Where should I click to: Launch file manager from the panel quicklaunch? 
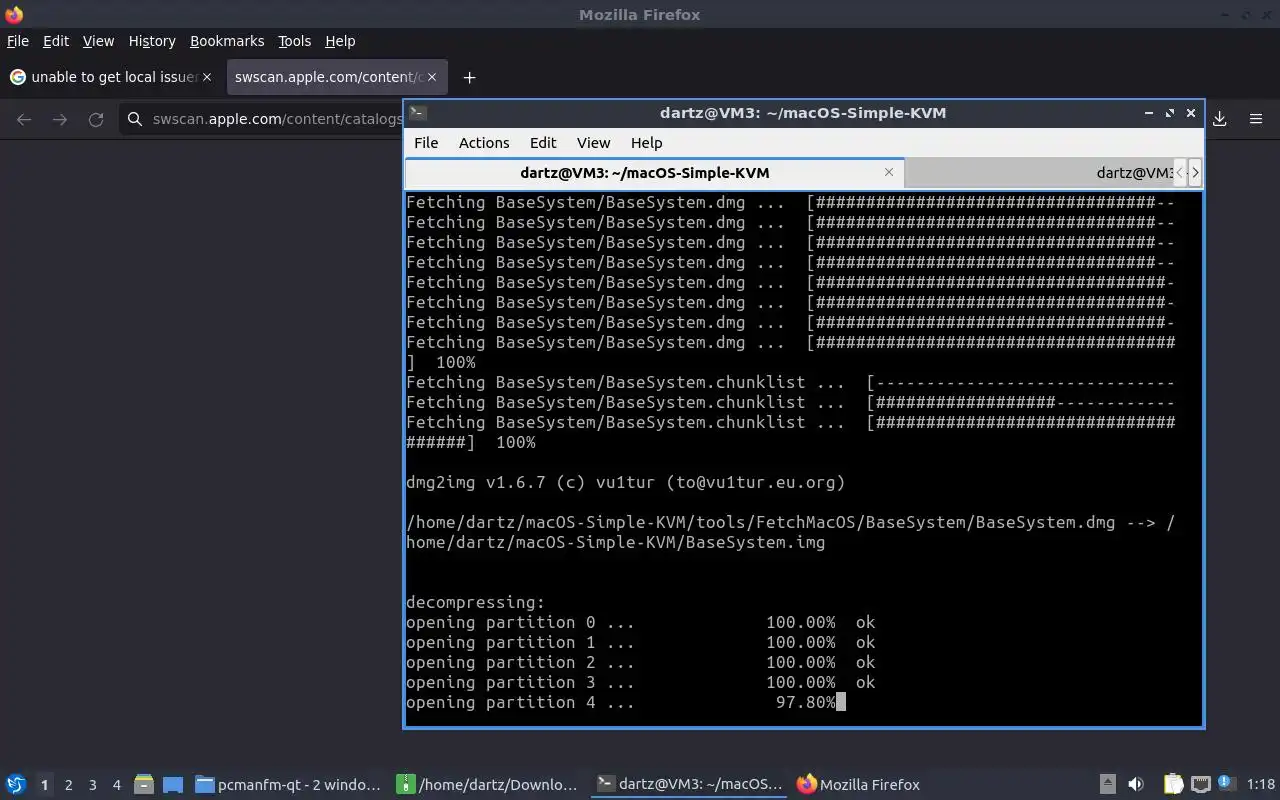pos(144,785)
